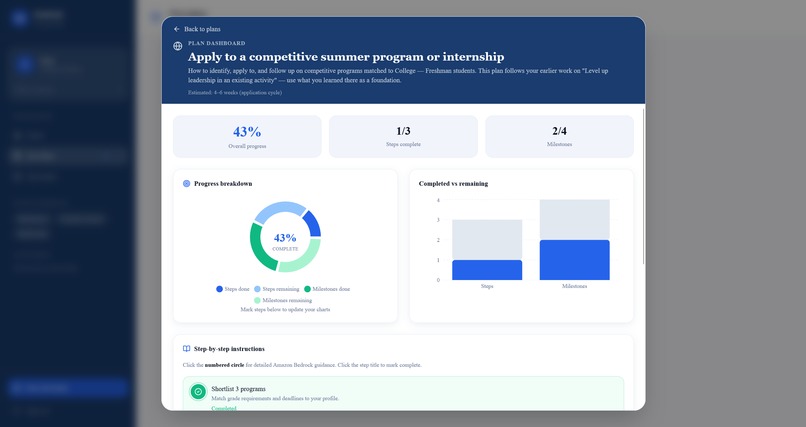806x427 pixels.
Task: Toggle completion by clicking Shortlist 3 programs title
Action: click(239, 389)
